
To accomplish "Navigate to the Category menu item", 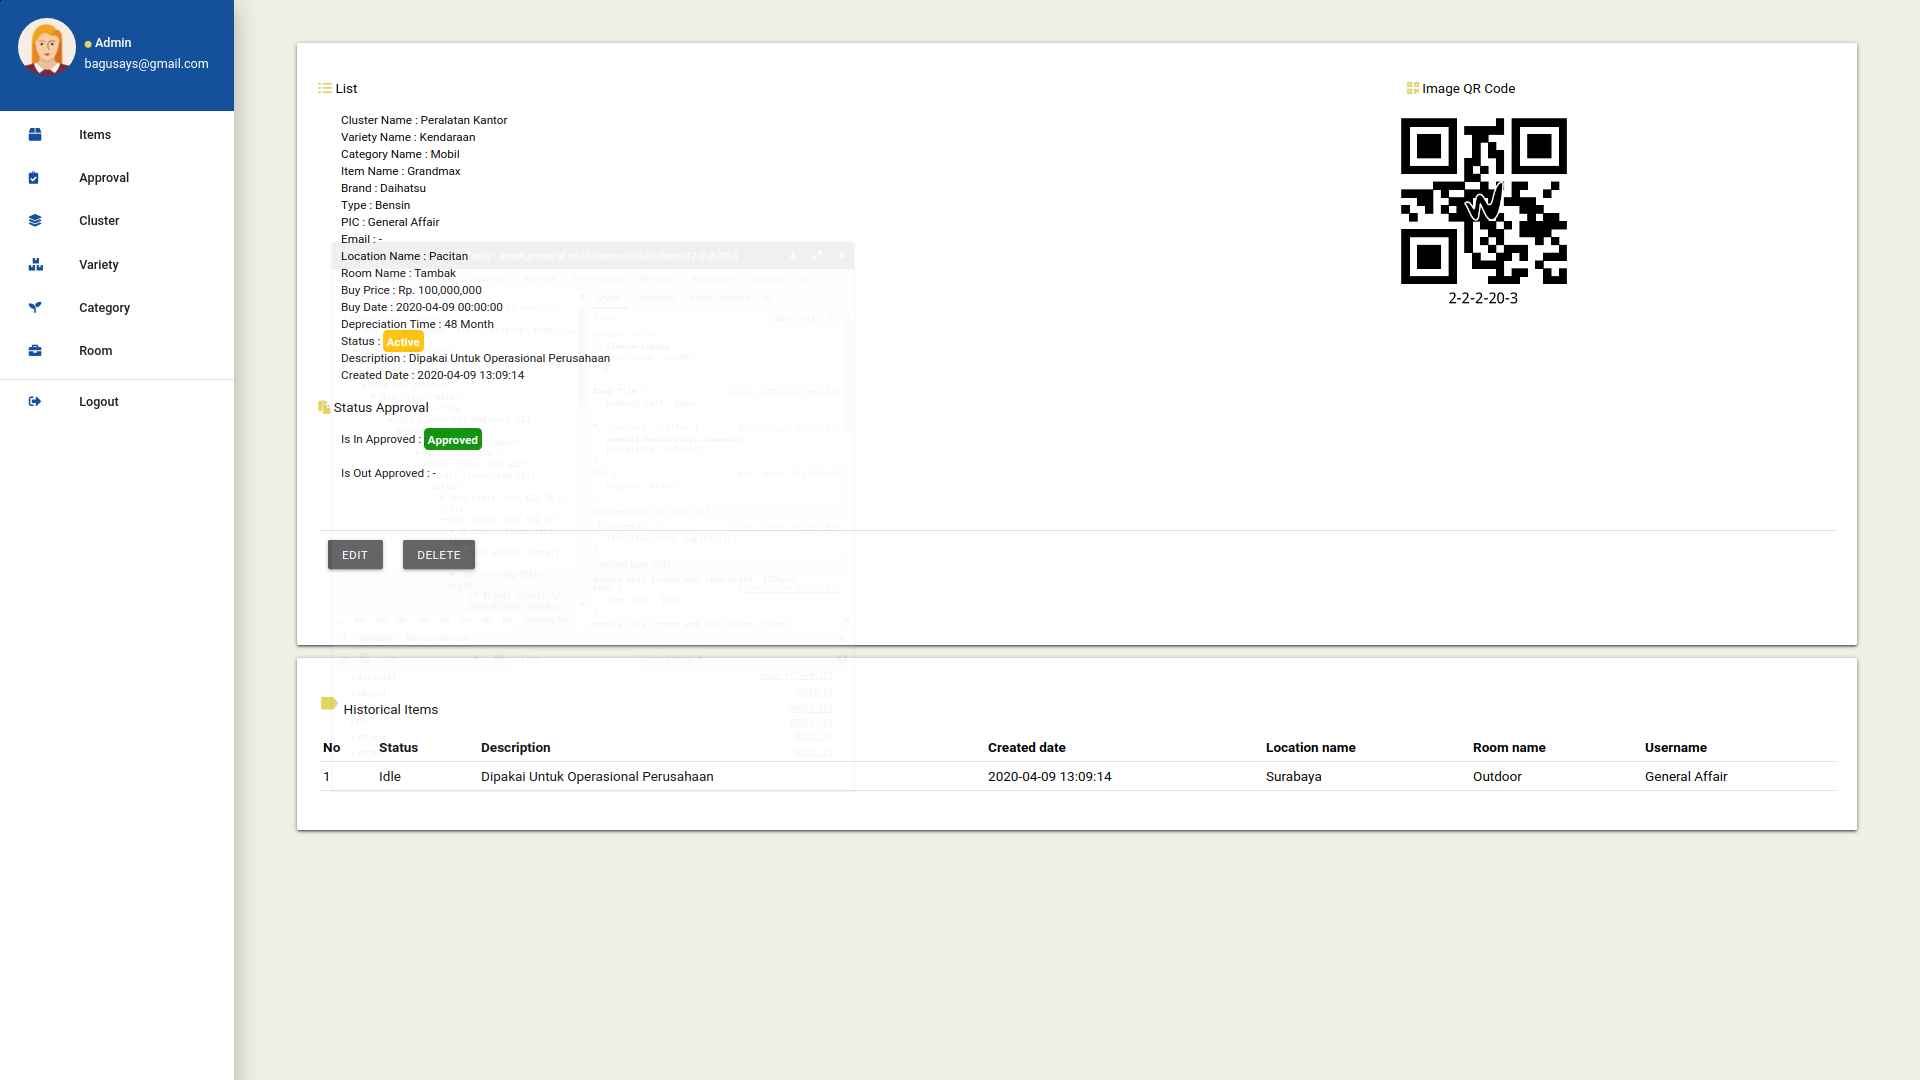I will 104,308.
